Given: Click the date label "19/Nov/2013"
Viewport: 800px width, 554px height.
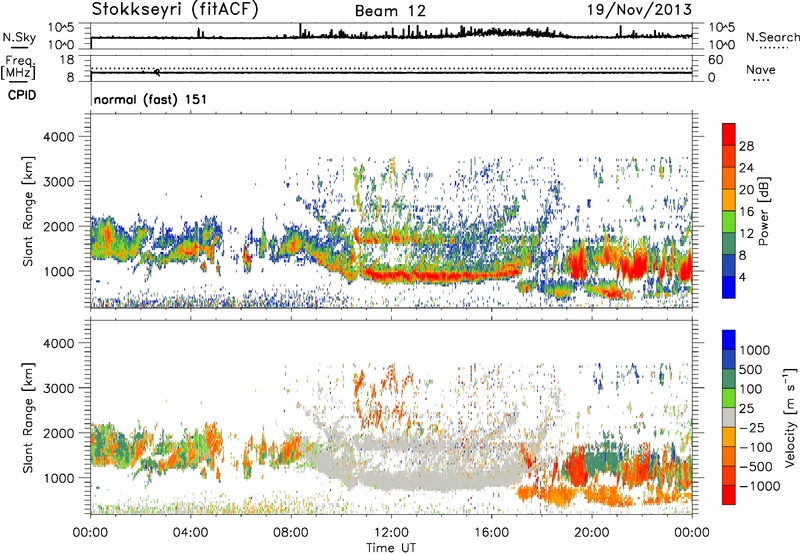Looking at the screenshot, I should click(x=640, y=9).
